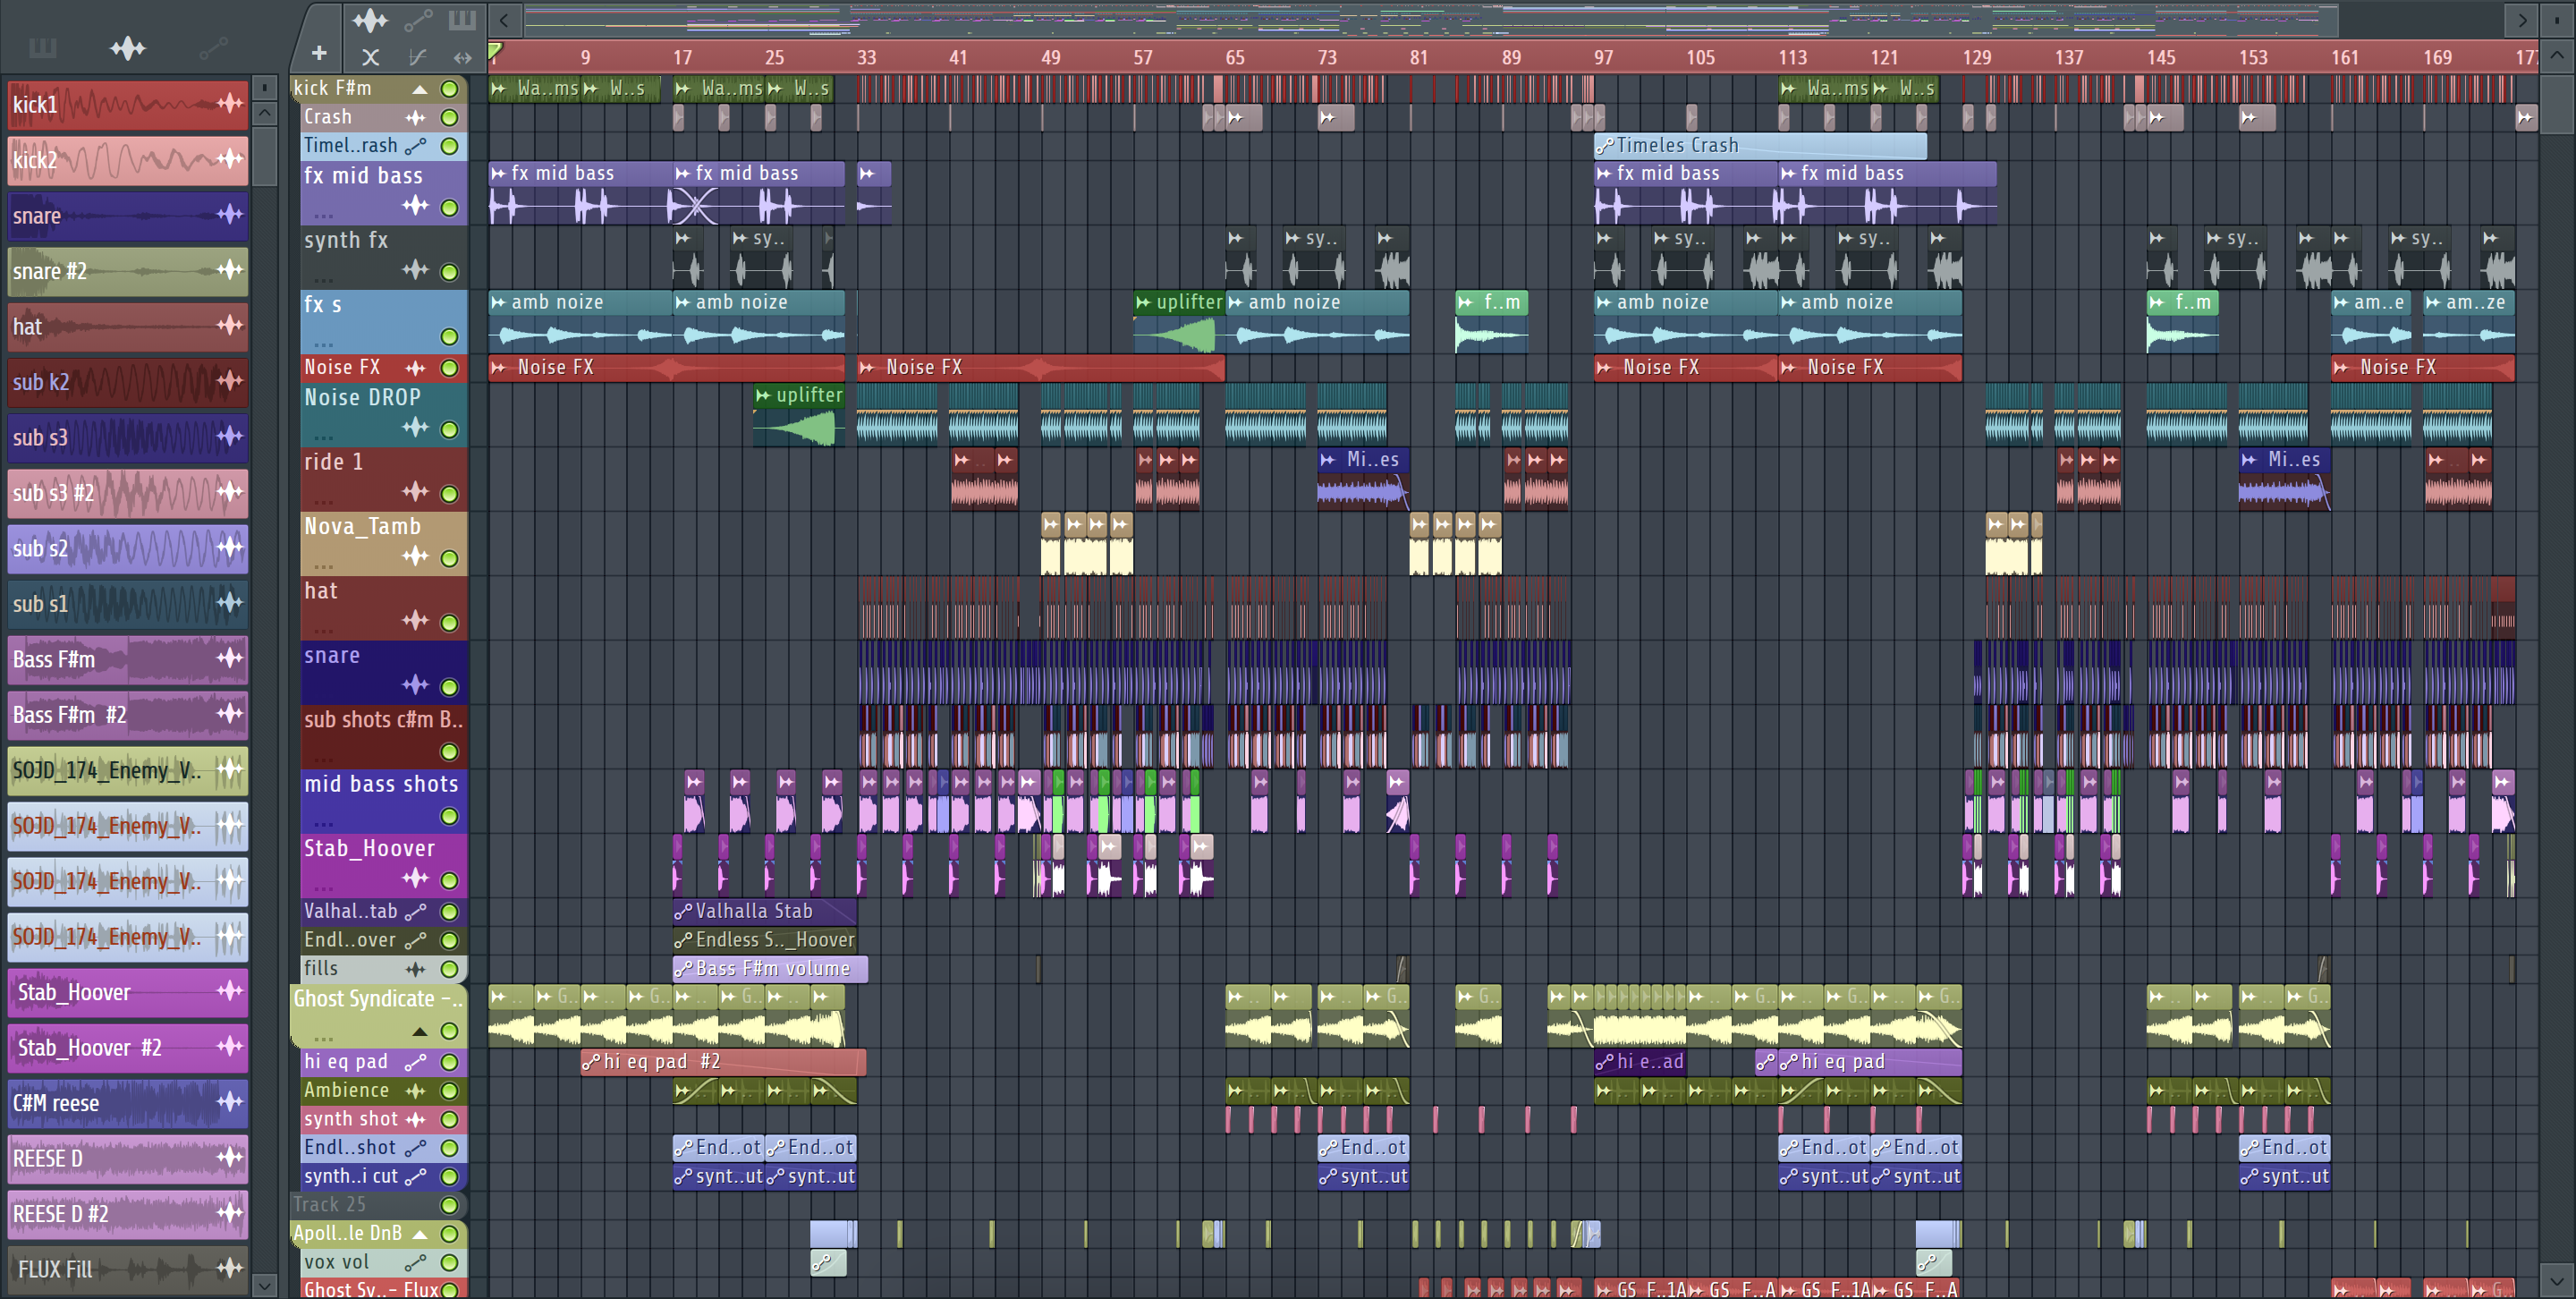Click the automation icon on Timel..rash track
This screenshot has width=2576, height=1299.
point(415,146)
